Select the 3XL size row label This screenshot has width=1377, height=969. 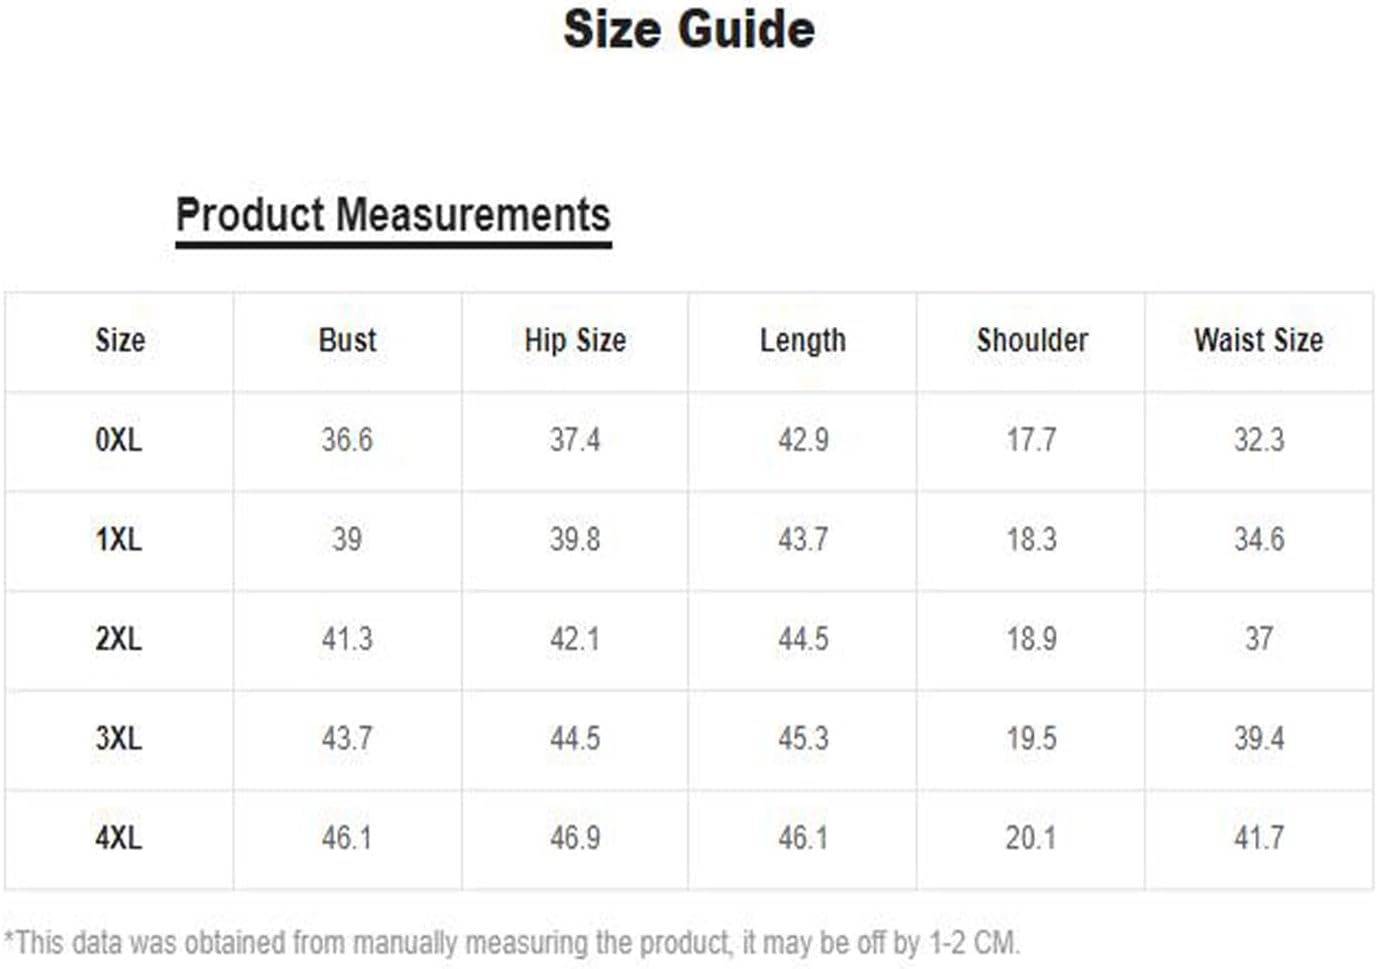pos(119,739)
